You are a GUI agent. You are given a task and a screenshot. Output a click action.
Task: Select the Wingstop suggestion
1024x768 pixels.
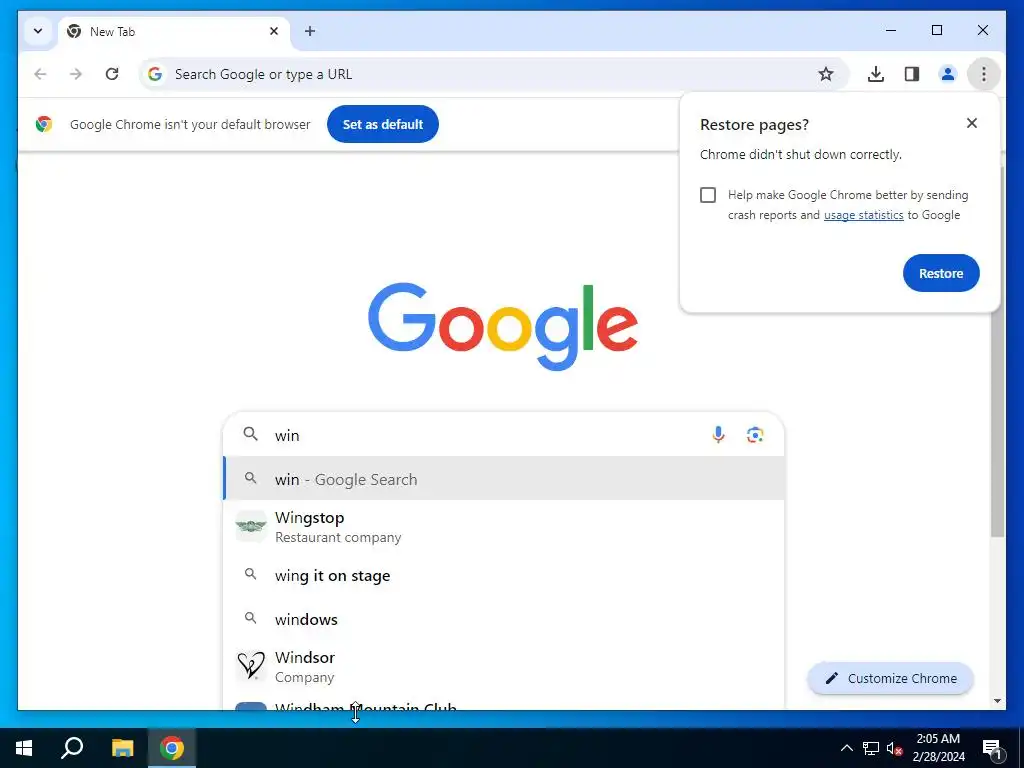point(504,526)
